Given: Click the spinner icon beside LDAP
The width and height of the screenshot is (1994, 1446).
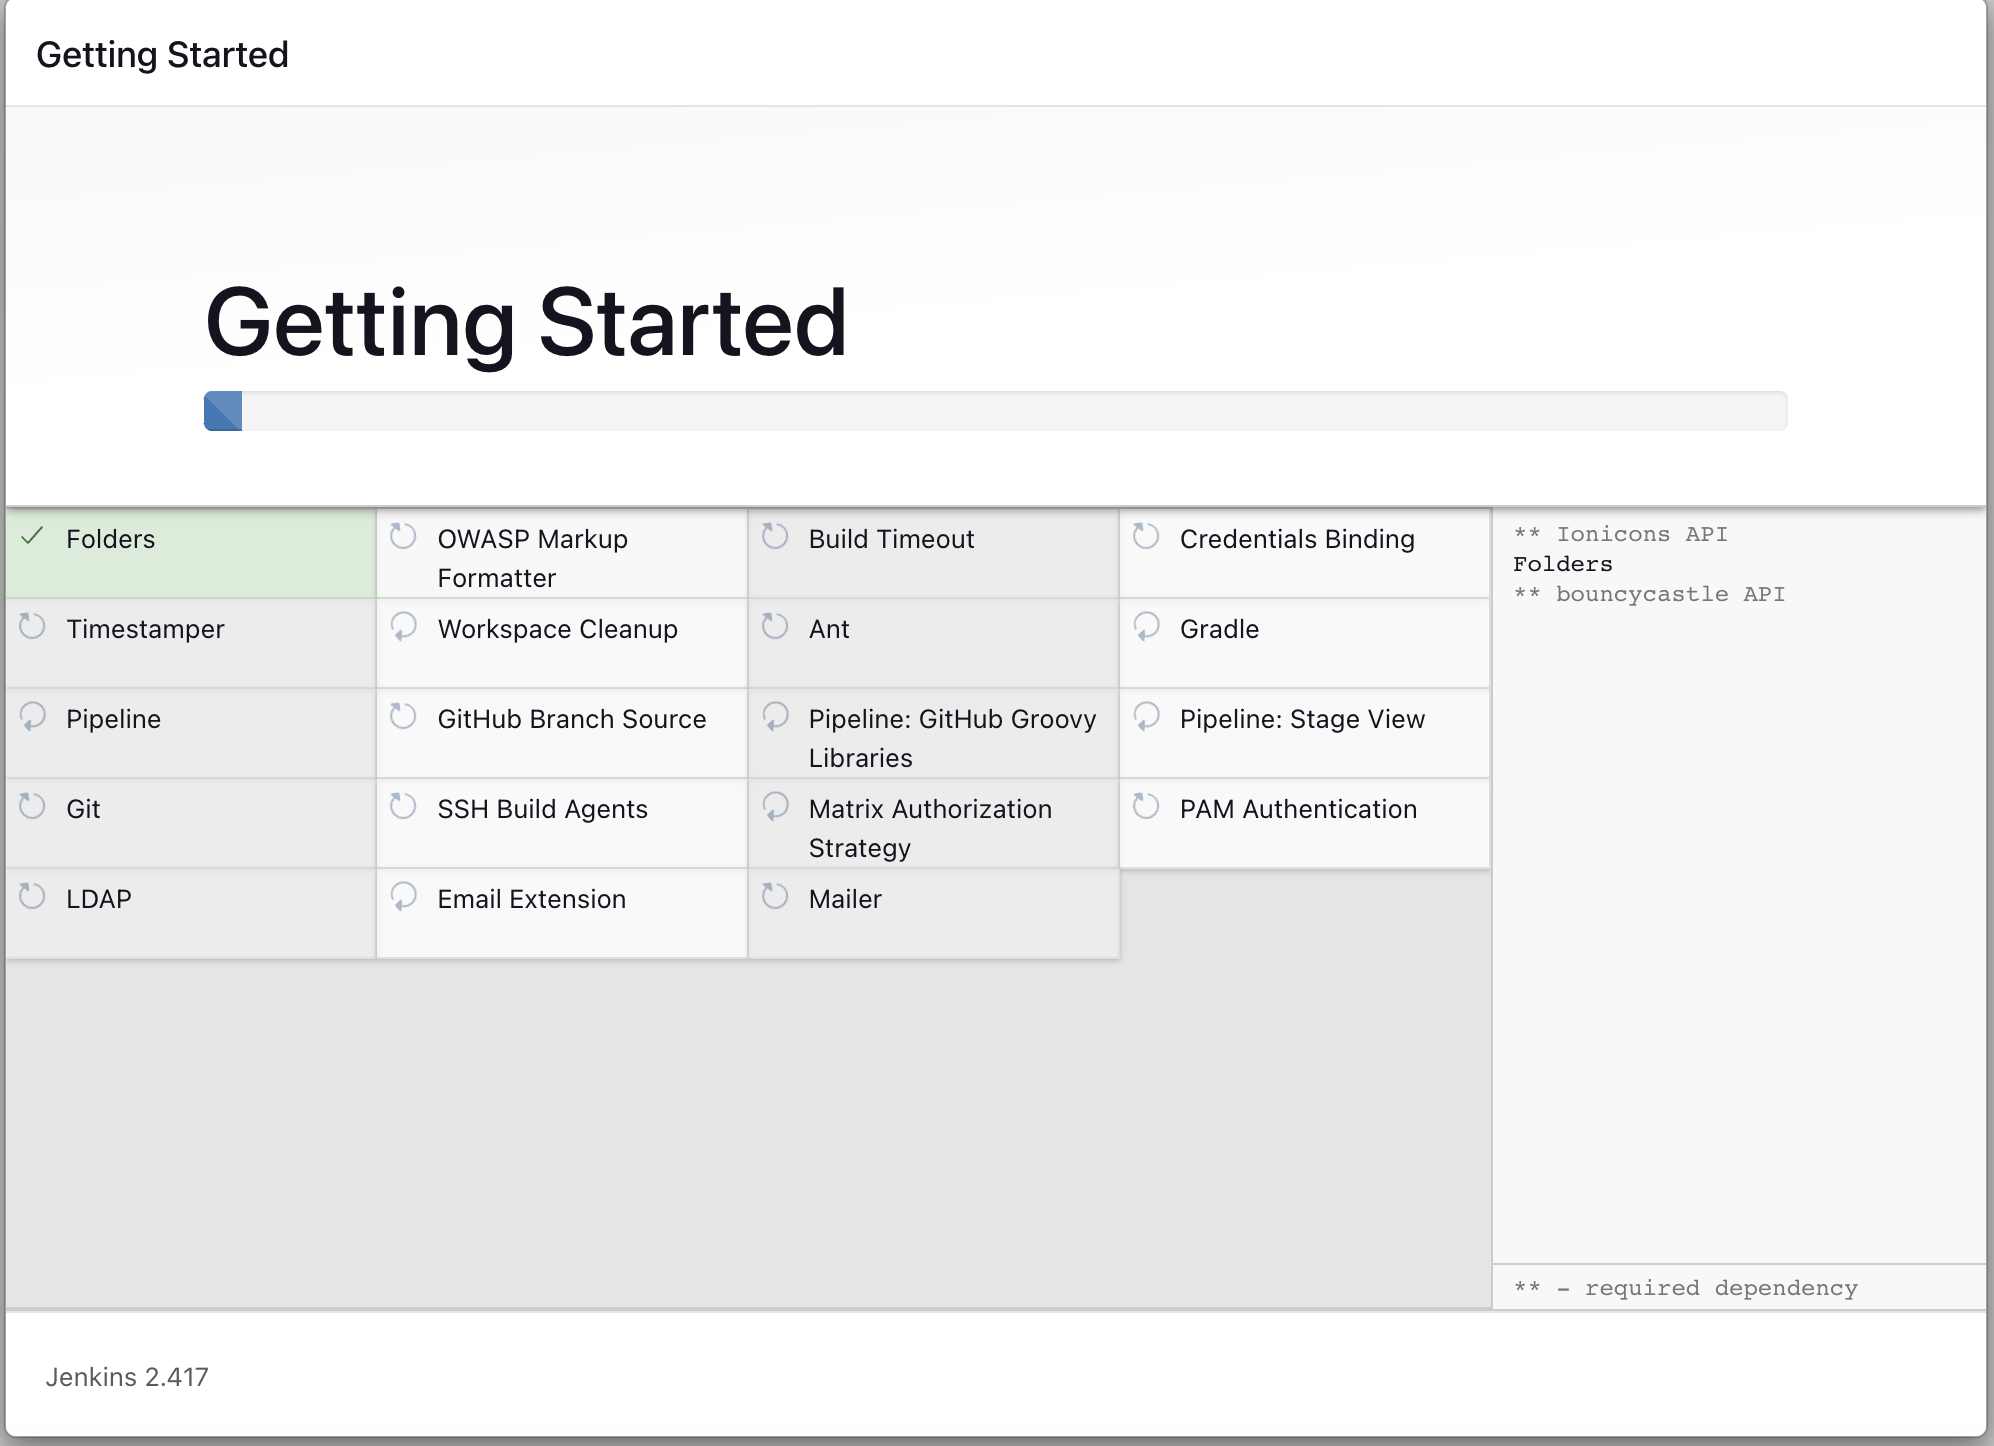Looking at the screenshot, I should pos(32,897).
